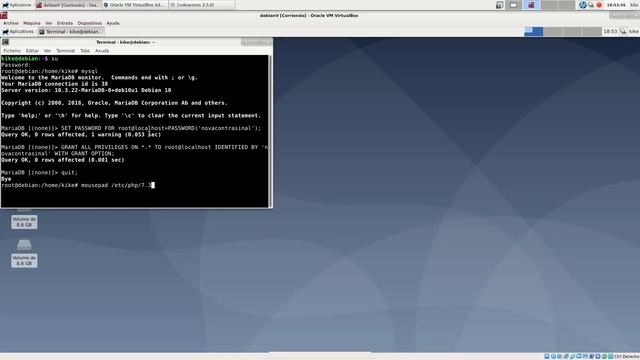Switch to debianV (Corriendo) taskbar window button
Screen dimensions: 640x360
tap(68, 5)
